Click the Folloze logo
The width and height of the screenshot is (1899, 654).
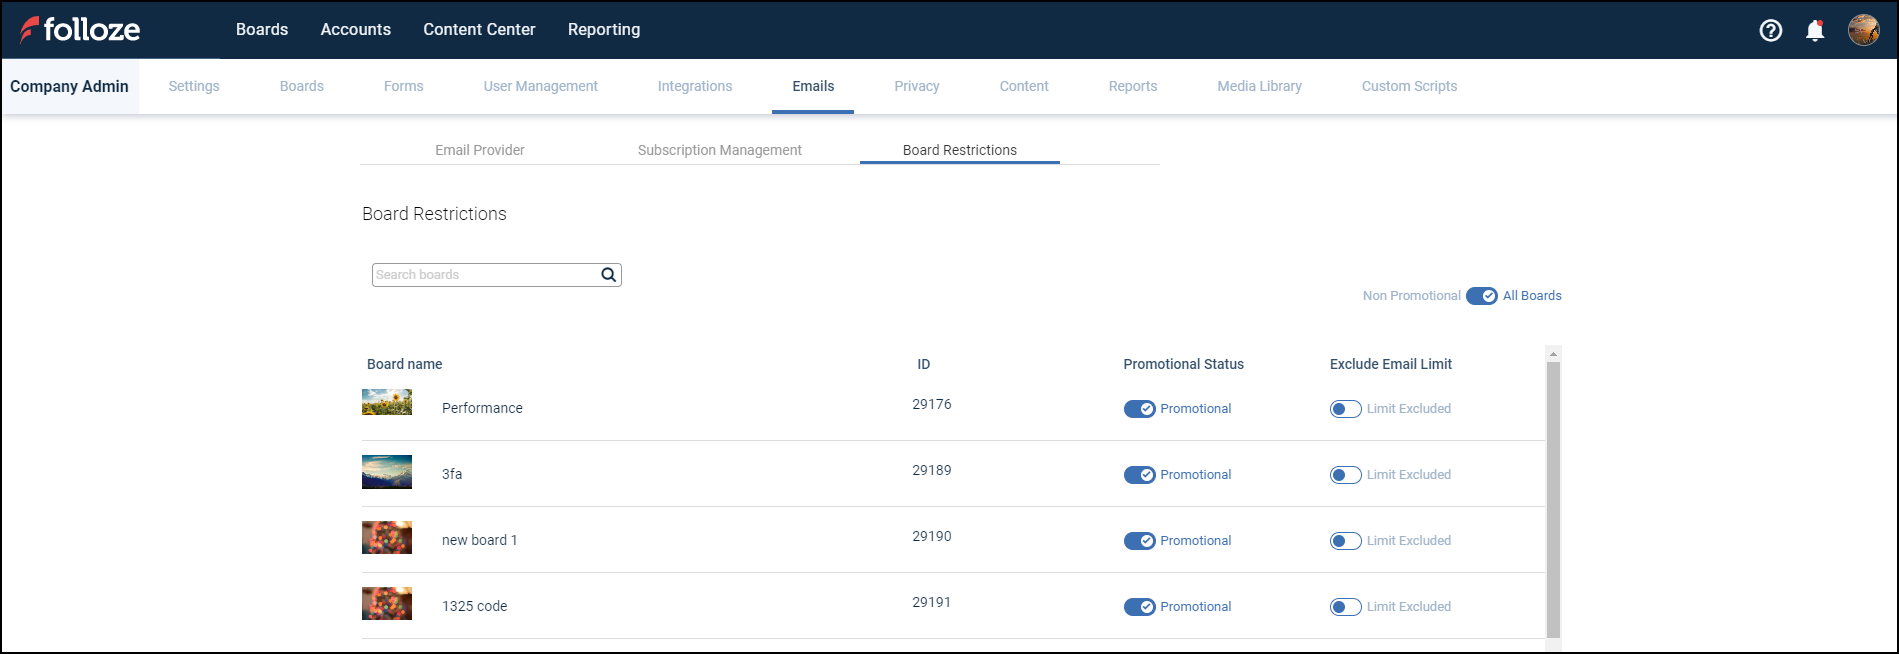click(x=80, y=30)
